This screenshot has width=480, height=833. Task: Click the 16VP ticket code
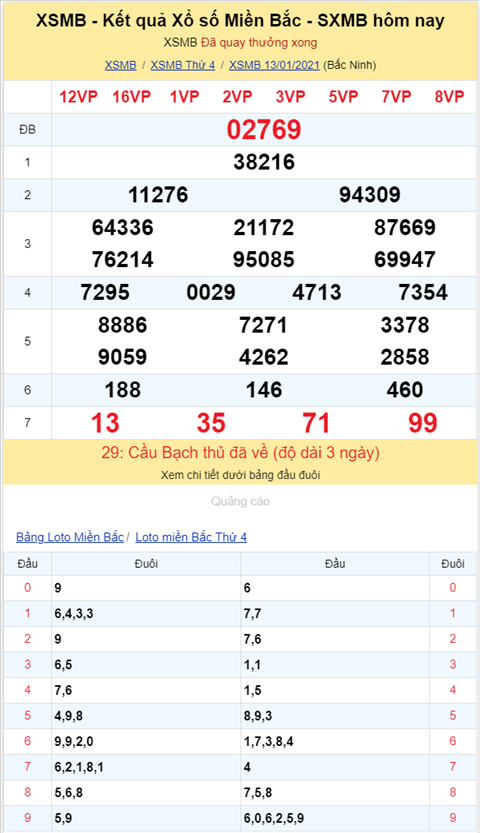tap(132, 97)
